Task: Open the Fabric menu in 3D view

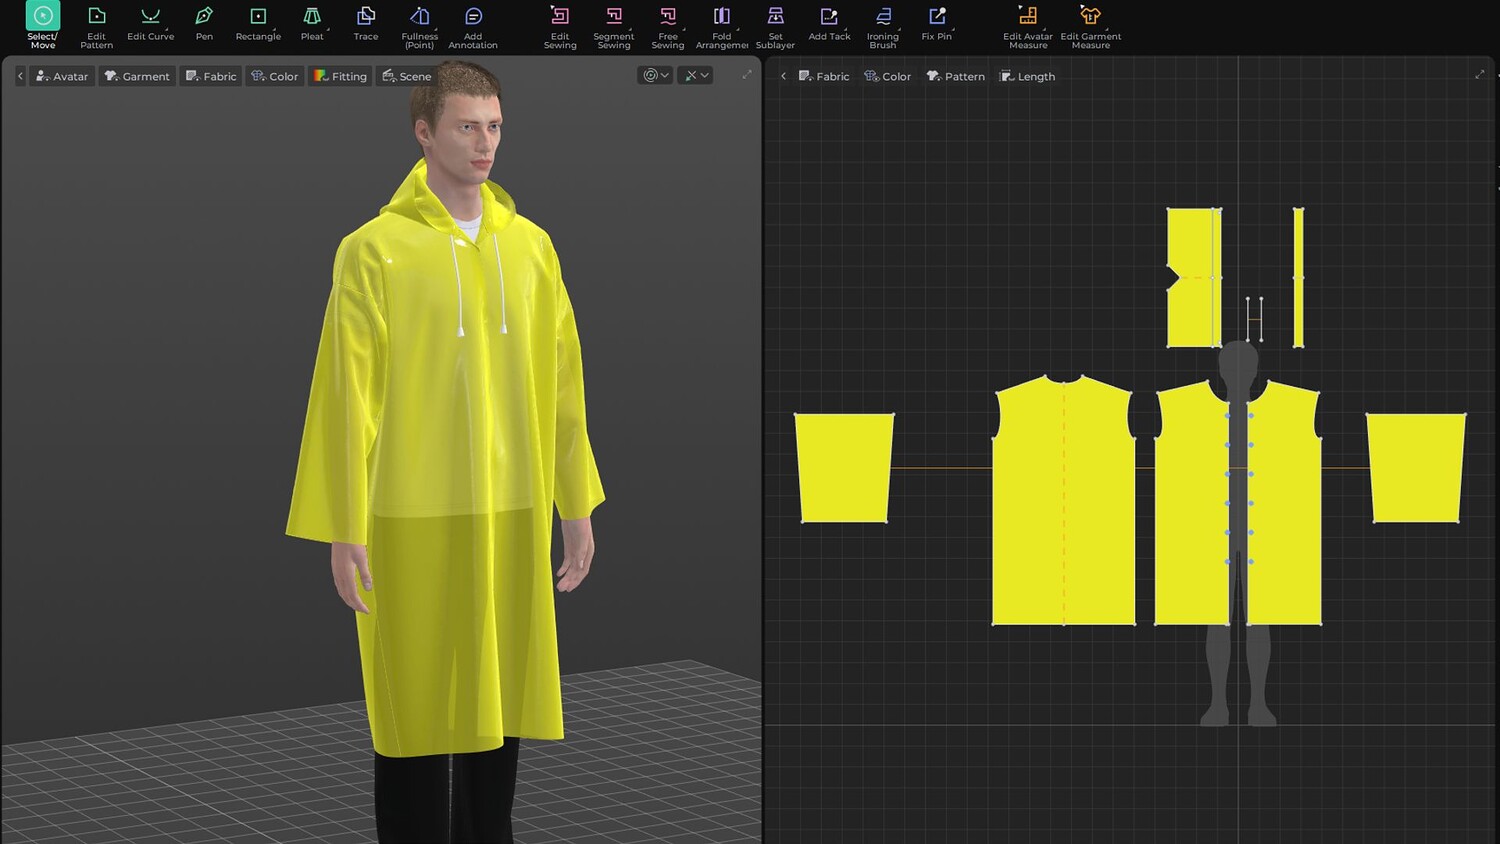Action: [x=211, y=76]
